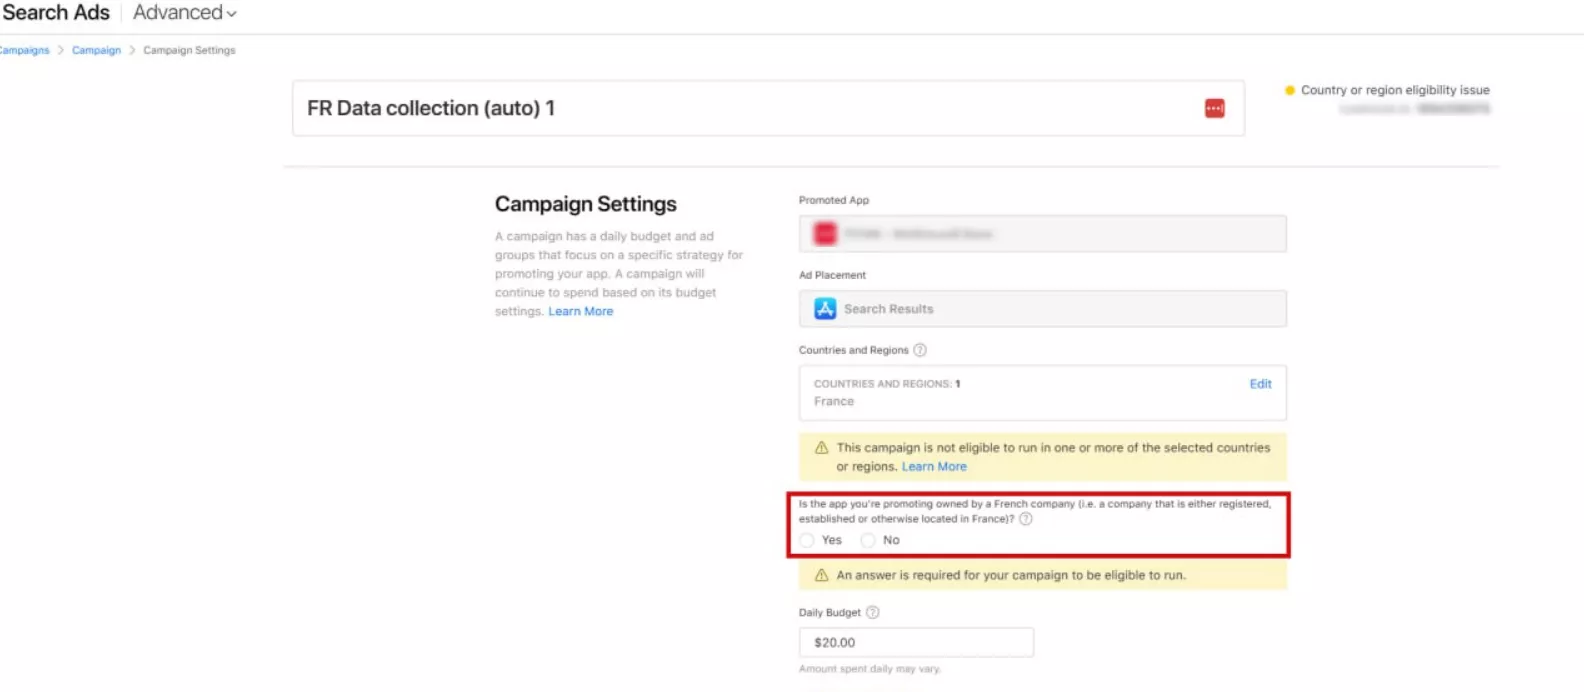
Task: Click warning icon in answer-required notice
Action: click(821, 575)
